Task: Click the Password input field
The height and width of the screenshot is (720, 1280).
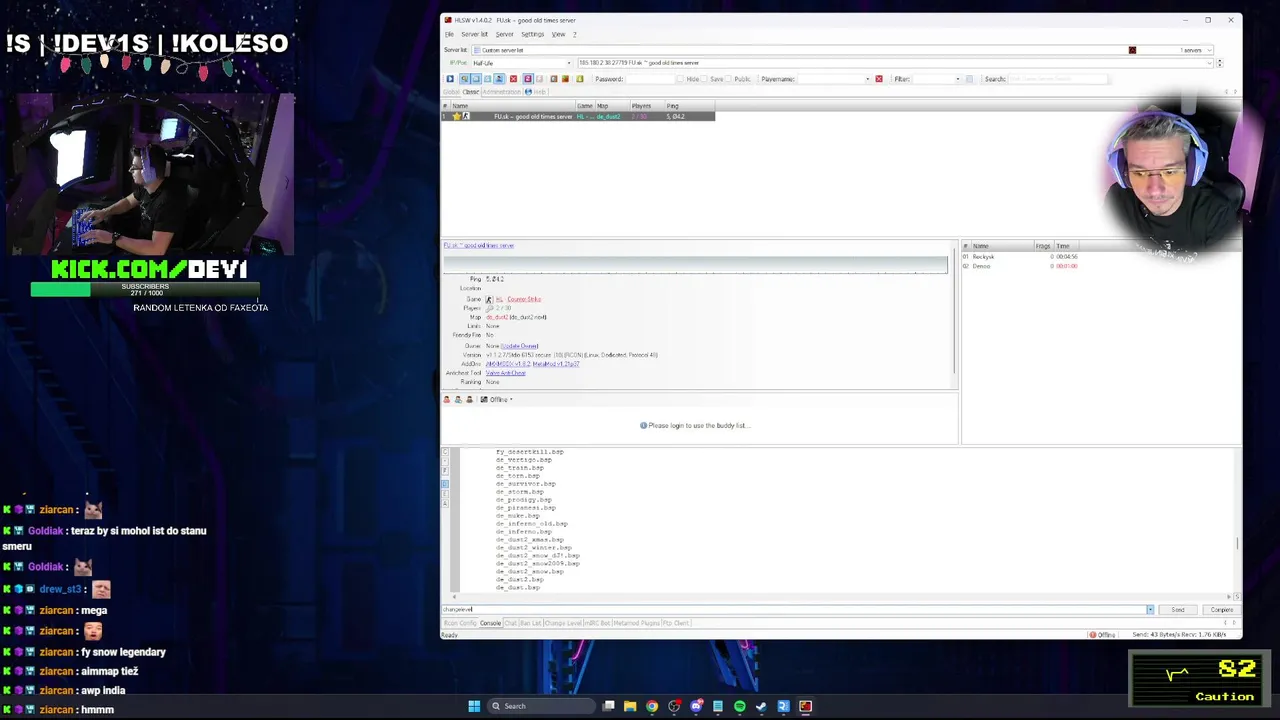Action: point(650,79)
